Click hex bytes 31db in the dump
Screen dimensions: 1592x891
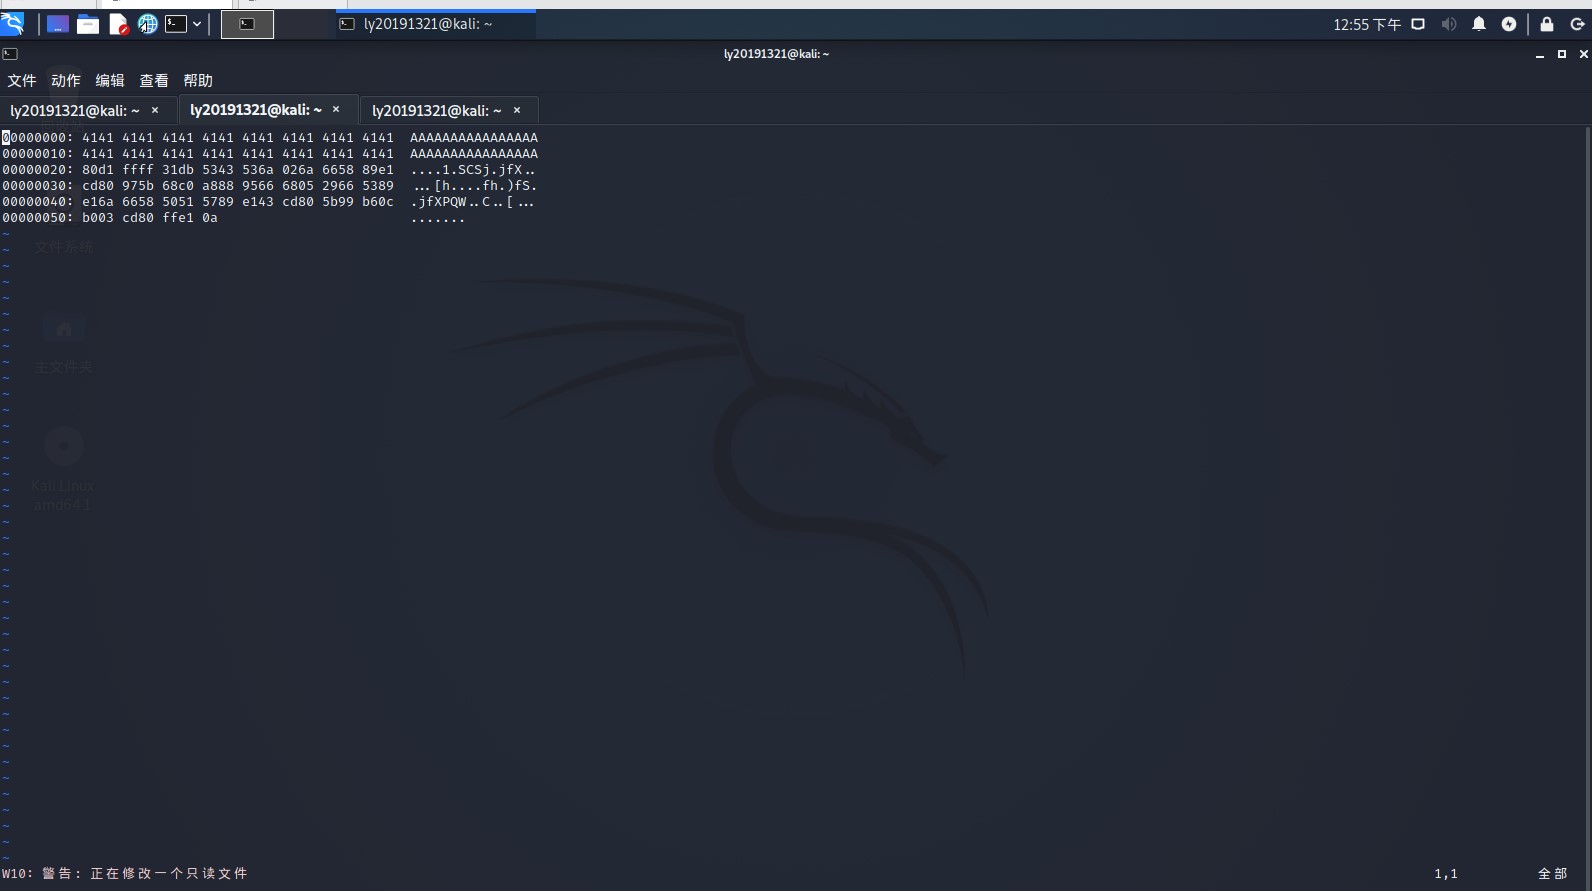click(x=178, y=170)
